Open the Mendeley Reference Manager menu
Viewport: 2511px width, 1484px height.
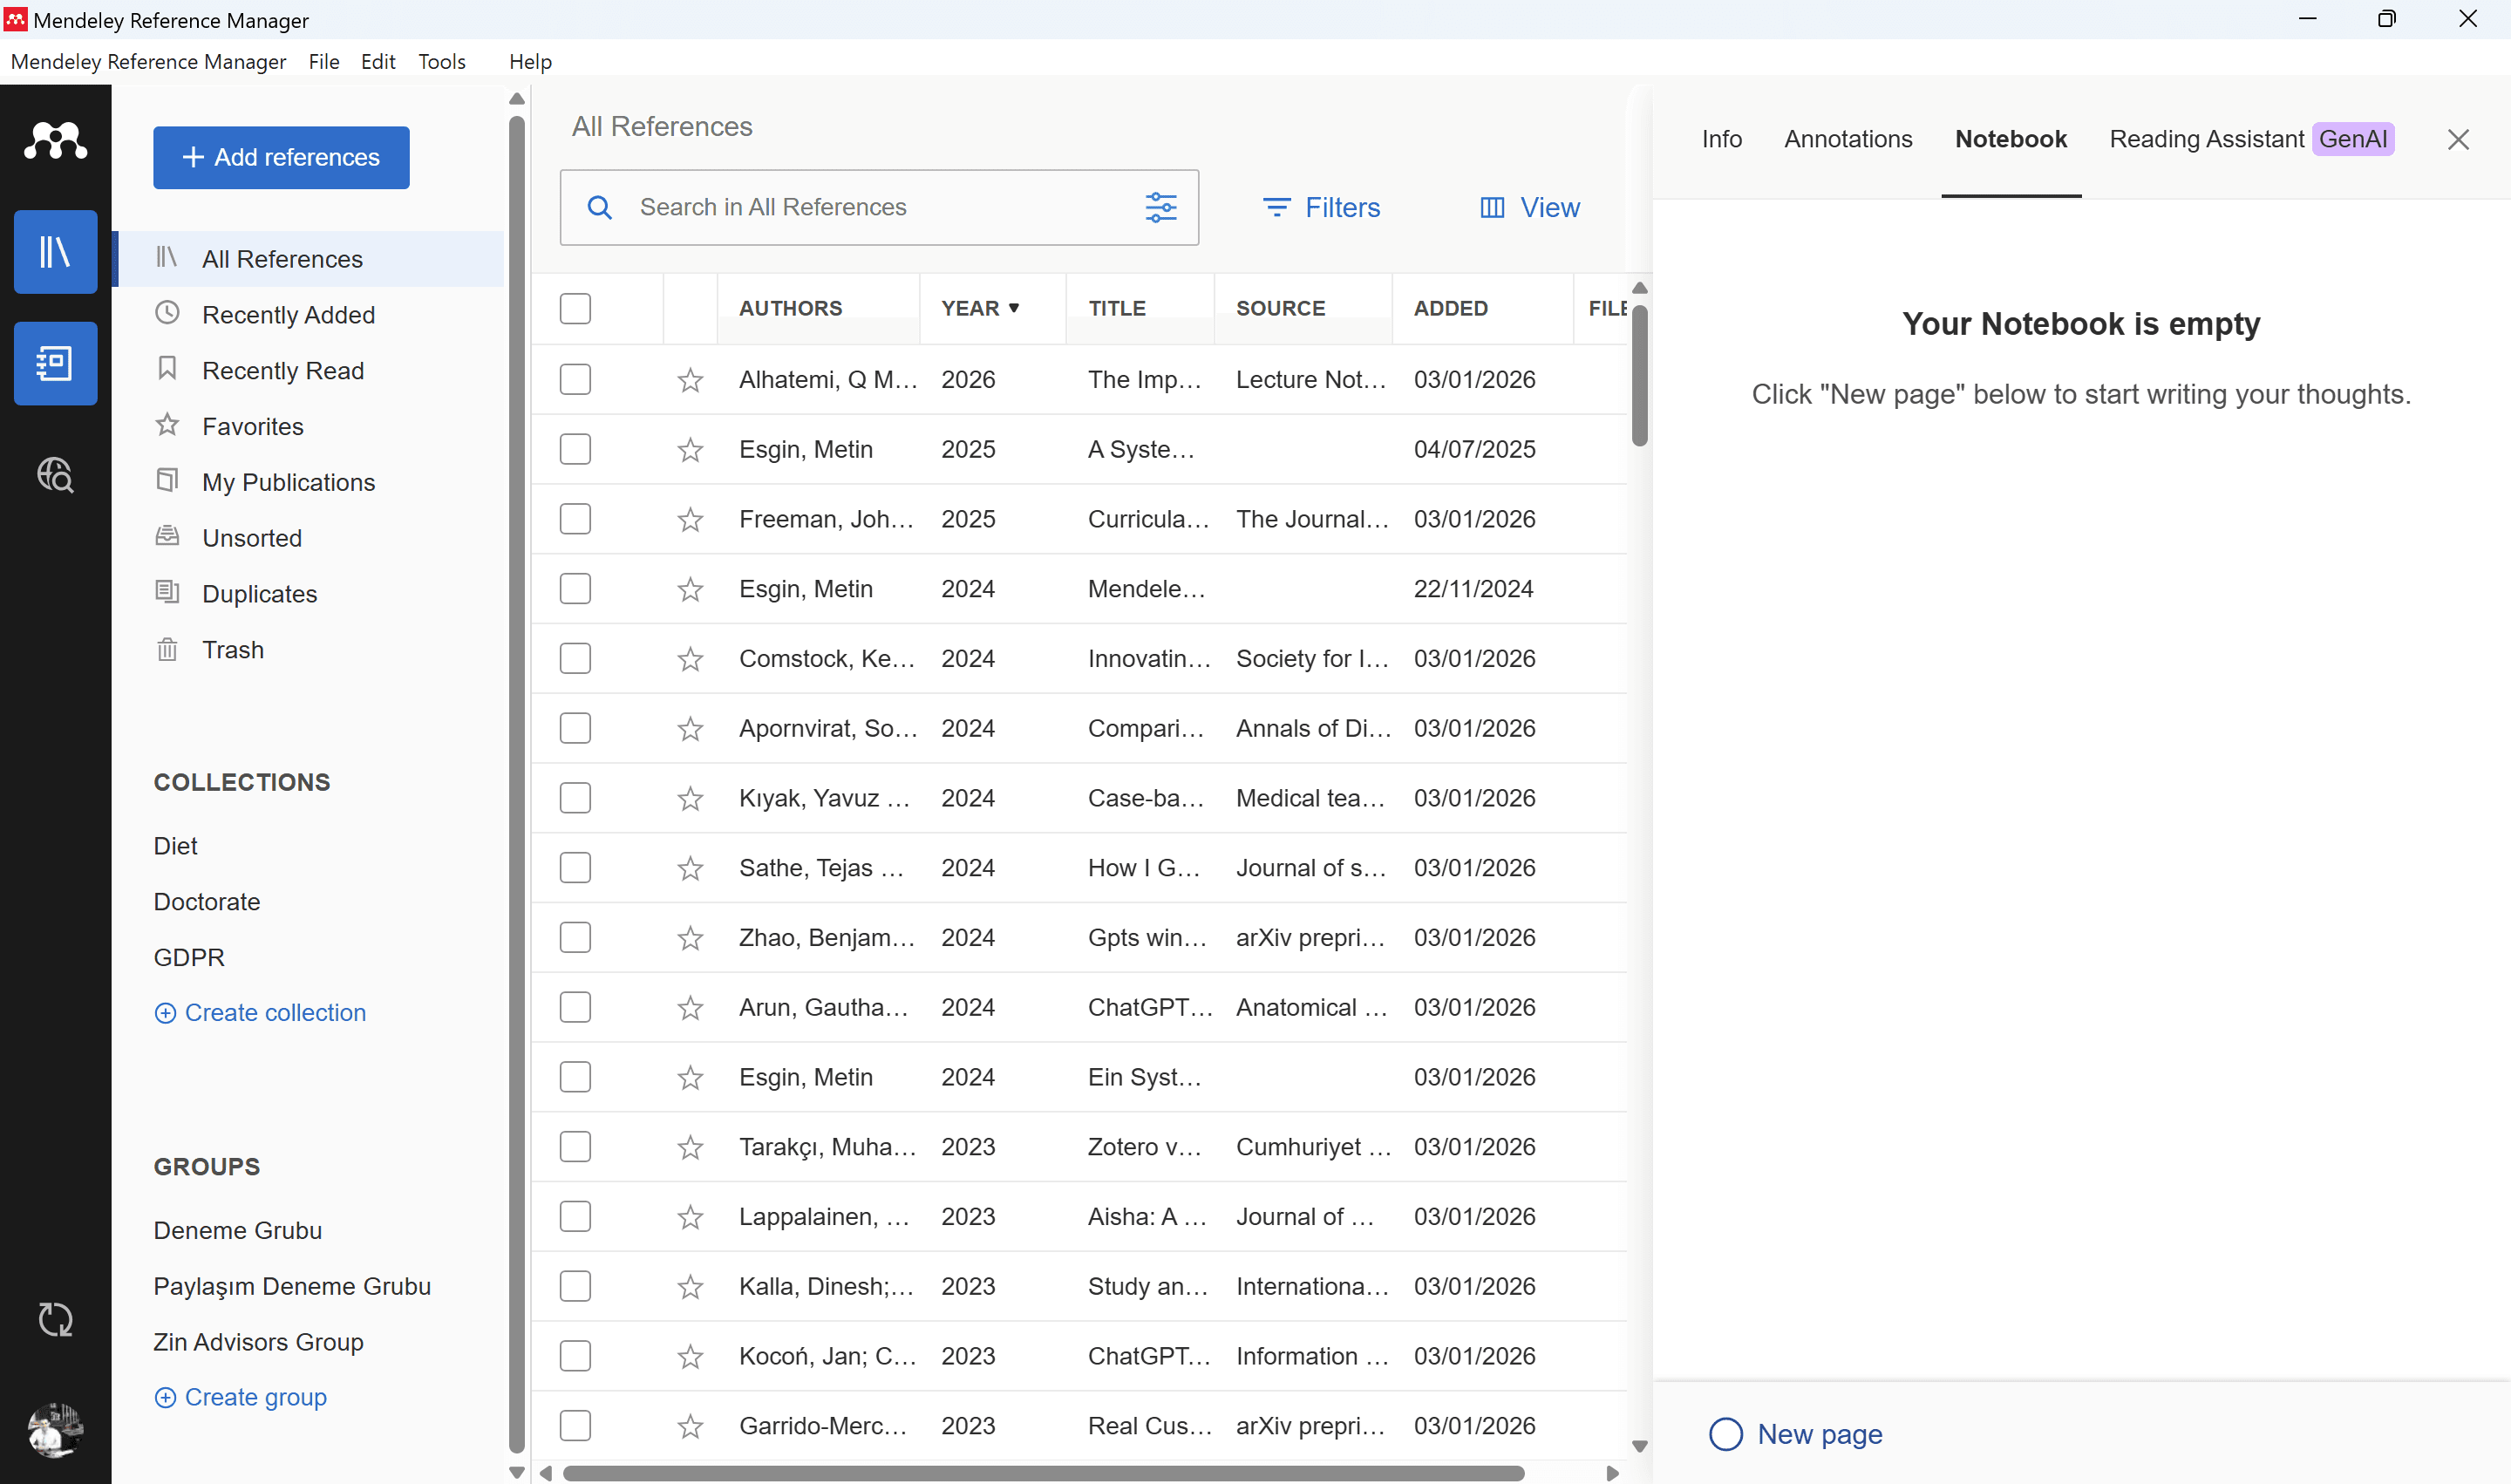click(148, 62)
